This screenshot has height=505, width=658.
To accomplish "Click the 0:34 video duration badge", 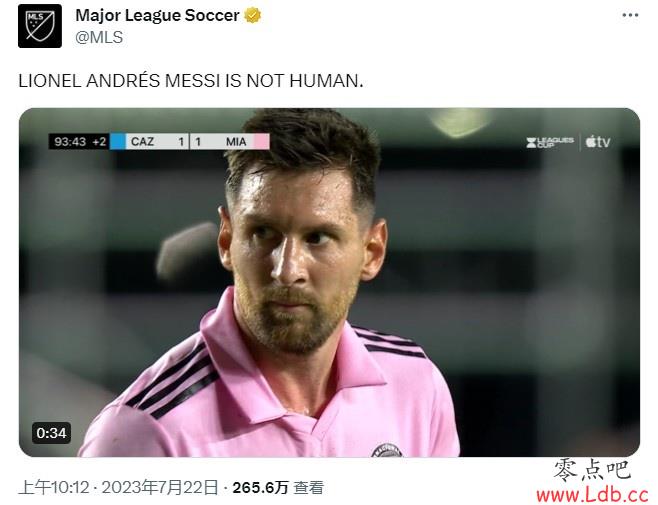I will 51,433.
